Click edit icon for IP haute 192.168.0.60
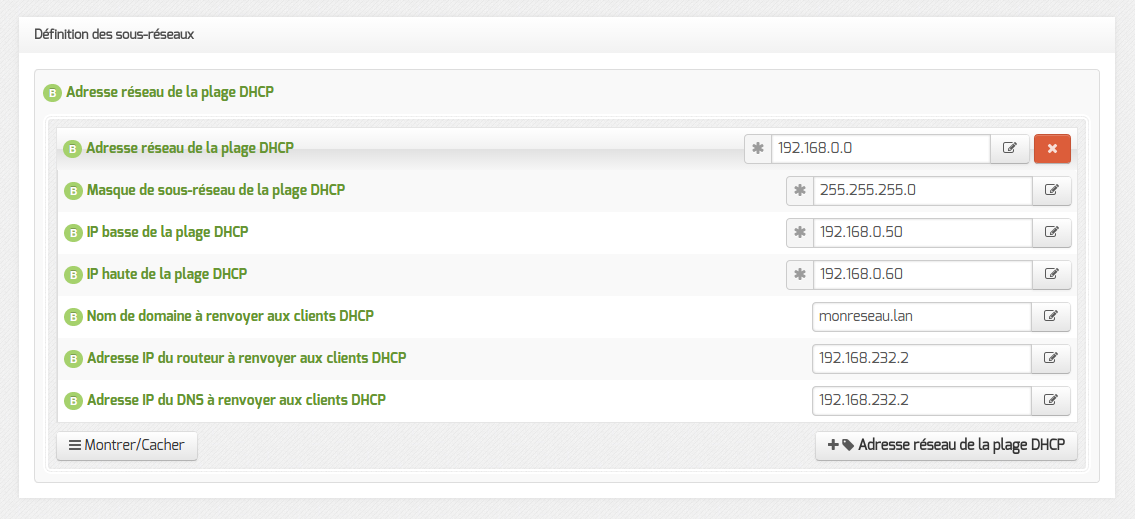This screenshot has height=519, width=1135. (1052, 274)
